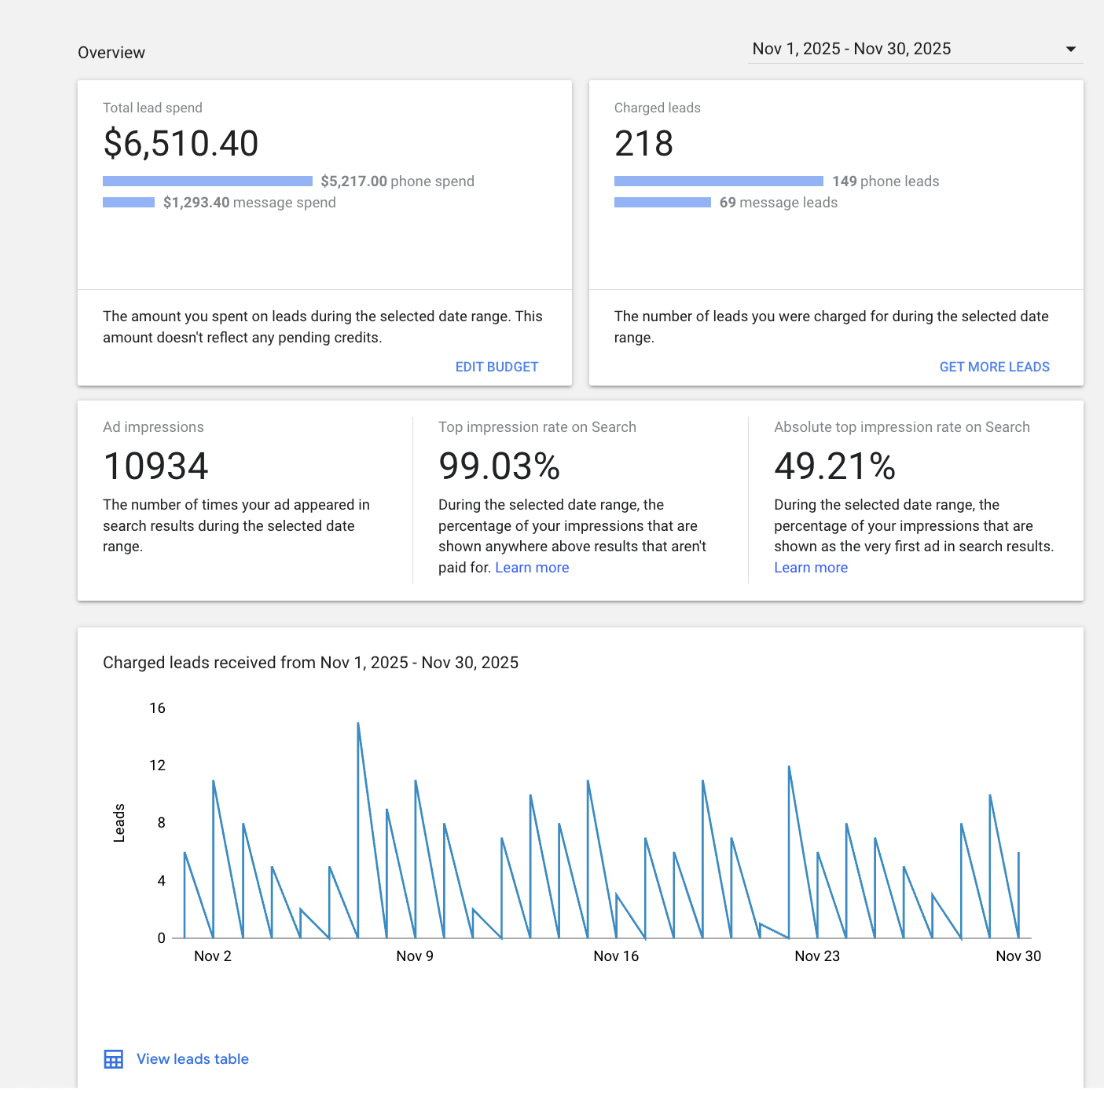Click the message spend bar
1108x1110 pixels.
129,202
